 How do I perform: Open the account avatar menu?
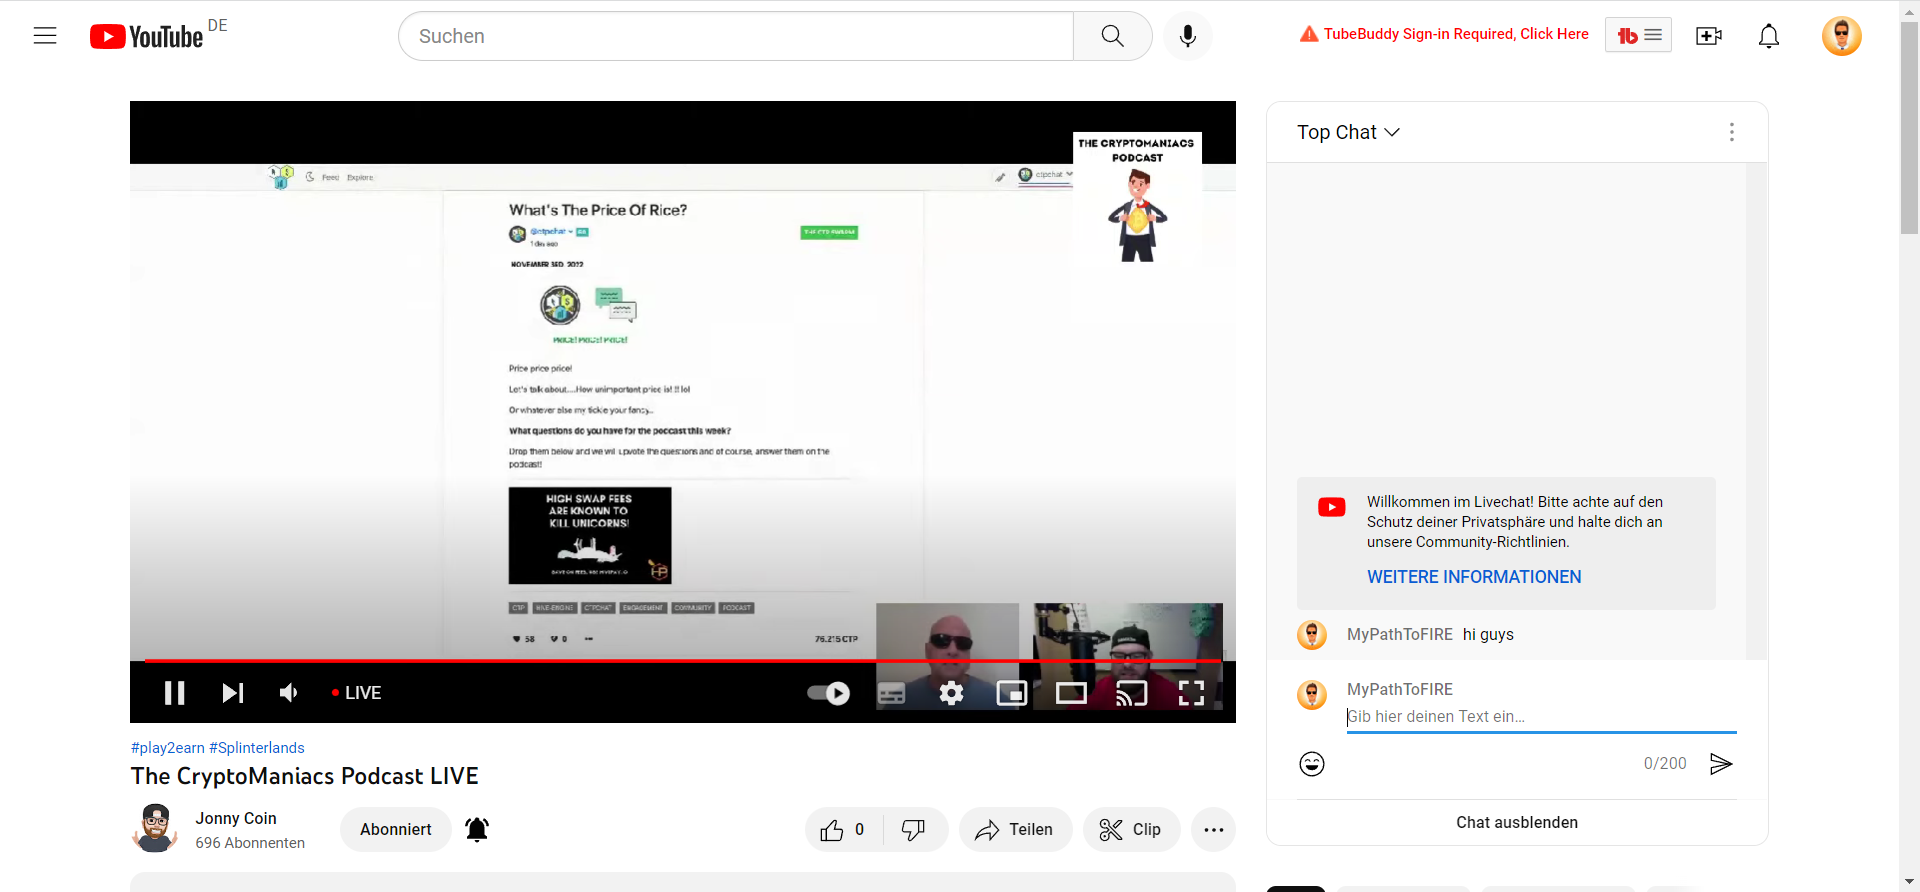1842,36
